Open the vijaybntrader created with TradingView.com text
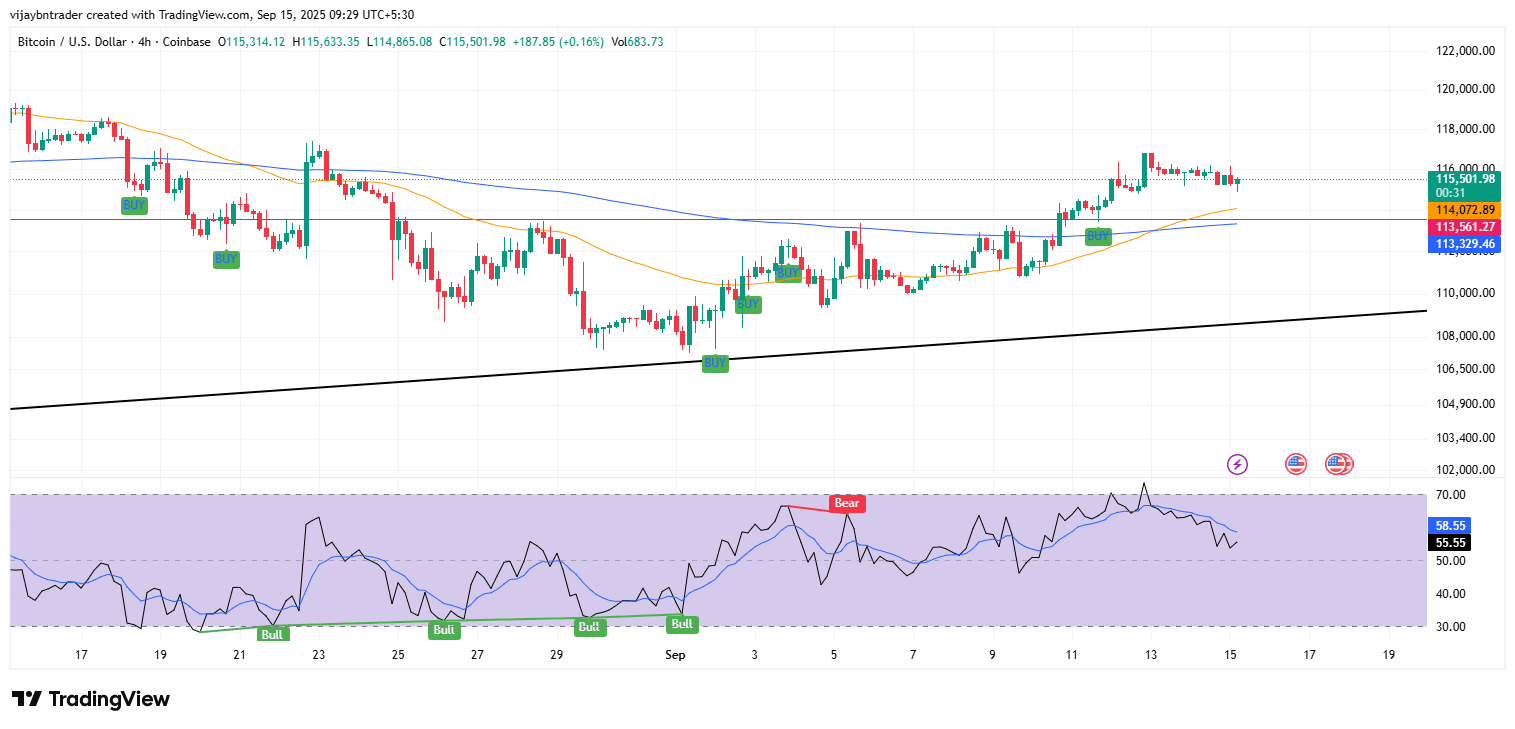 tap(131, 14)
